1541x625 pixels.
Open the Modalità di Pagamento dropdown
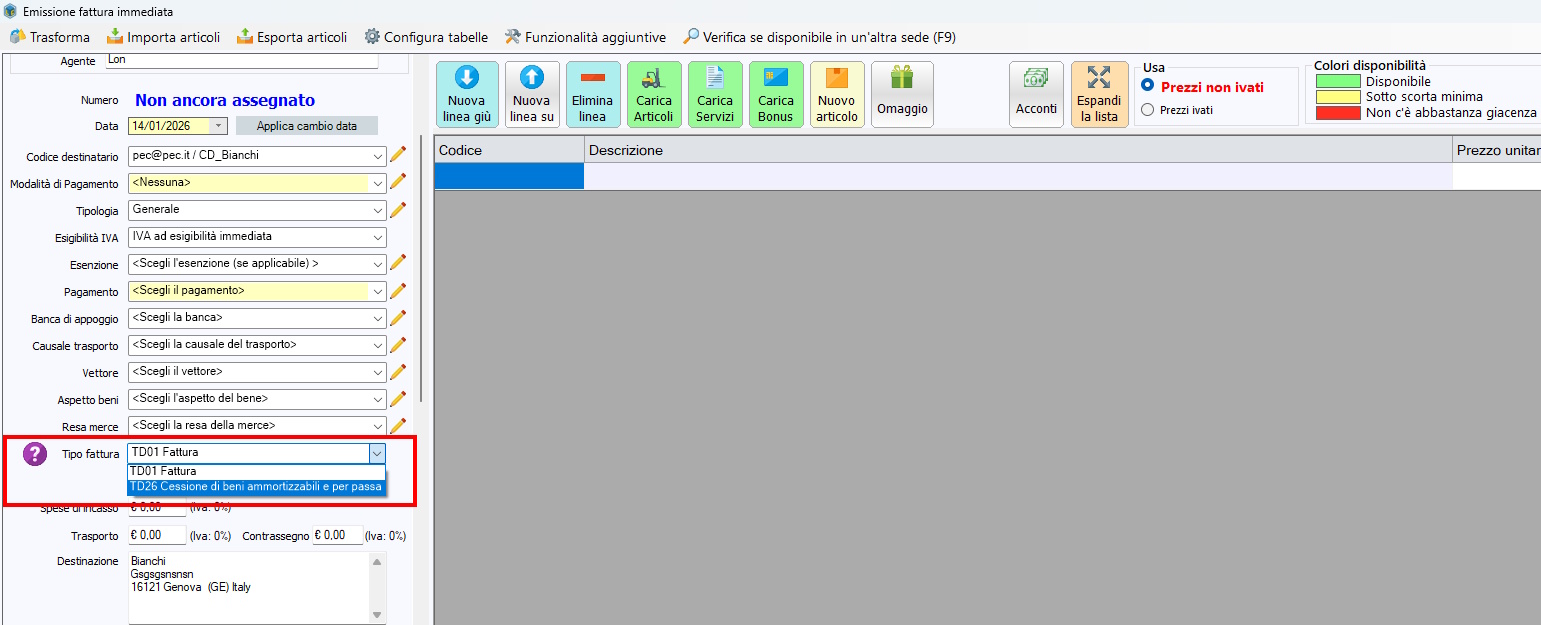[x=376, y=183]
